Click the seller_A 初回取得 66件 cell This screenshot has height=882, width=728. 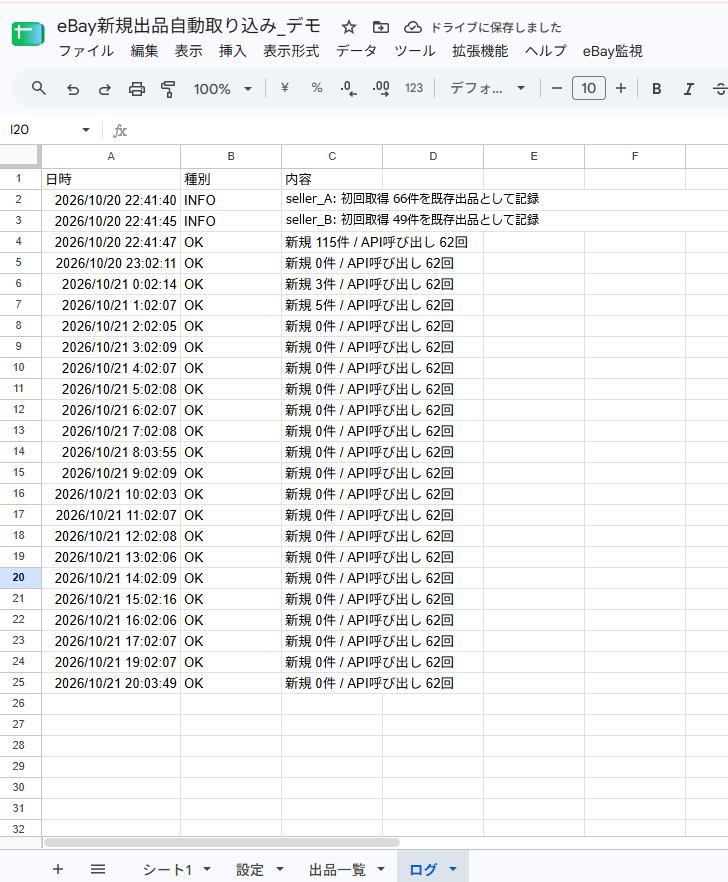point(412,199)
